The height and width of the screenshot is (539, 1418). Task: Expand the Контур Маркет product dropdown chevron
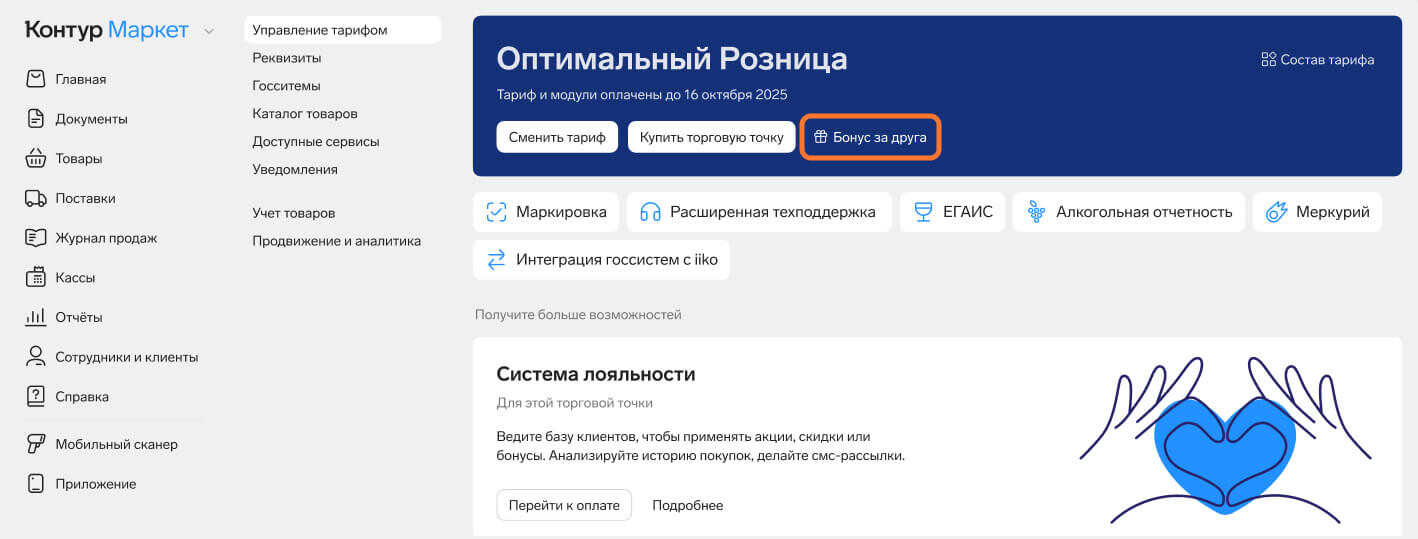(x=209, y=31)
